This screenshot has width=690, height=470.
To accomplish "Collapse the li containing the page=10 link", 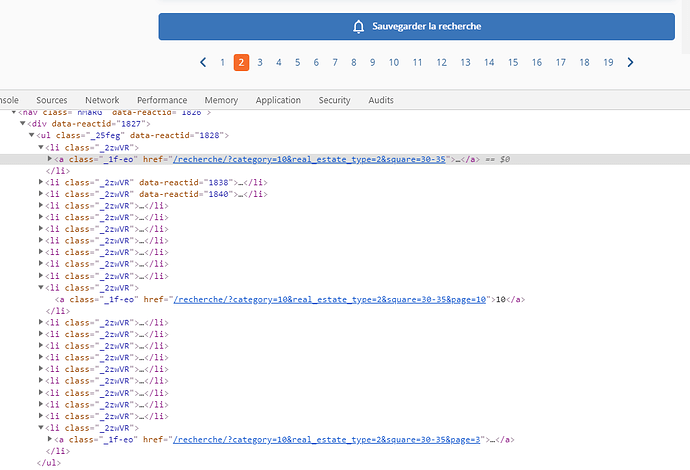I will pos(41,287).
